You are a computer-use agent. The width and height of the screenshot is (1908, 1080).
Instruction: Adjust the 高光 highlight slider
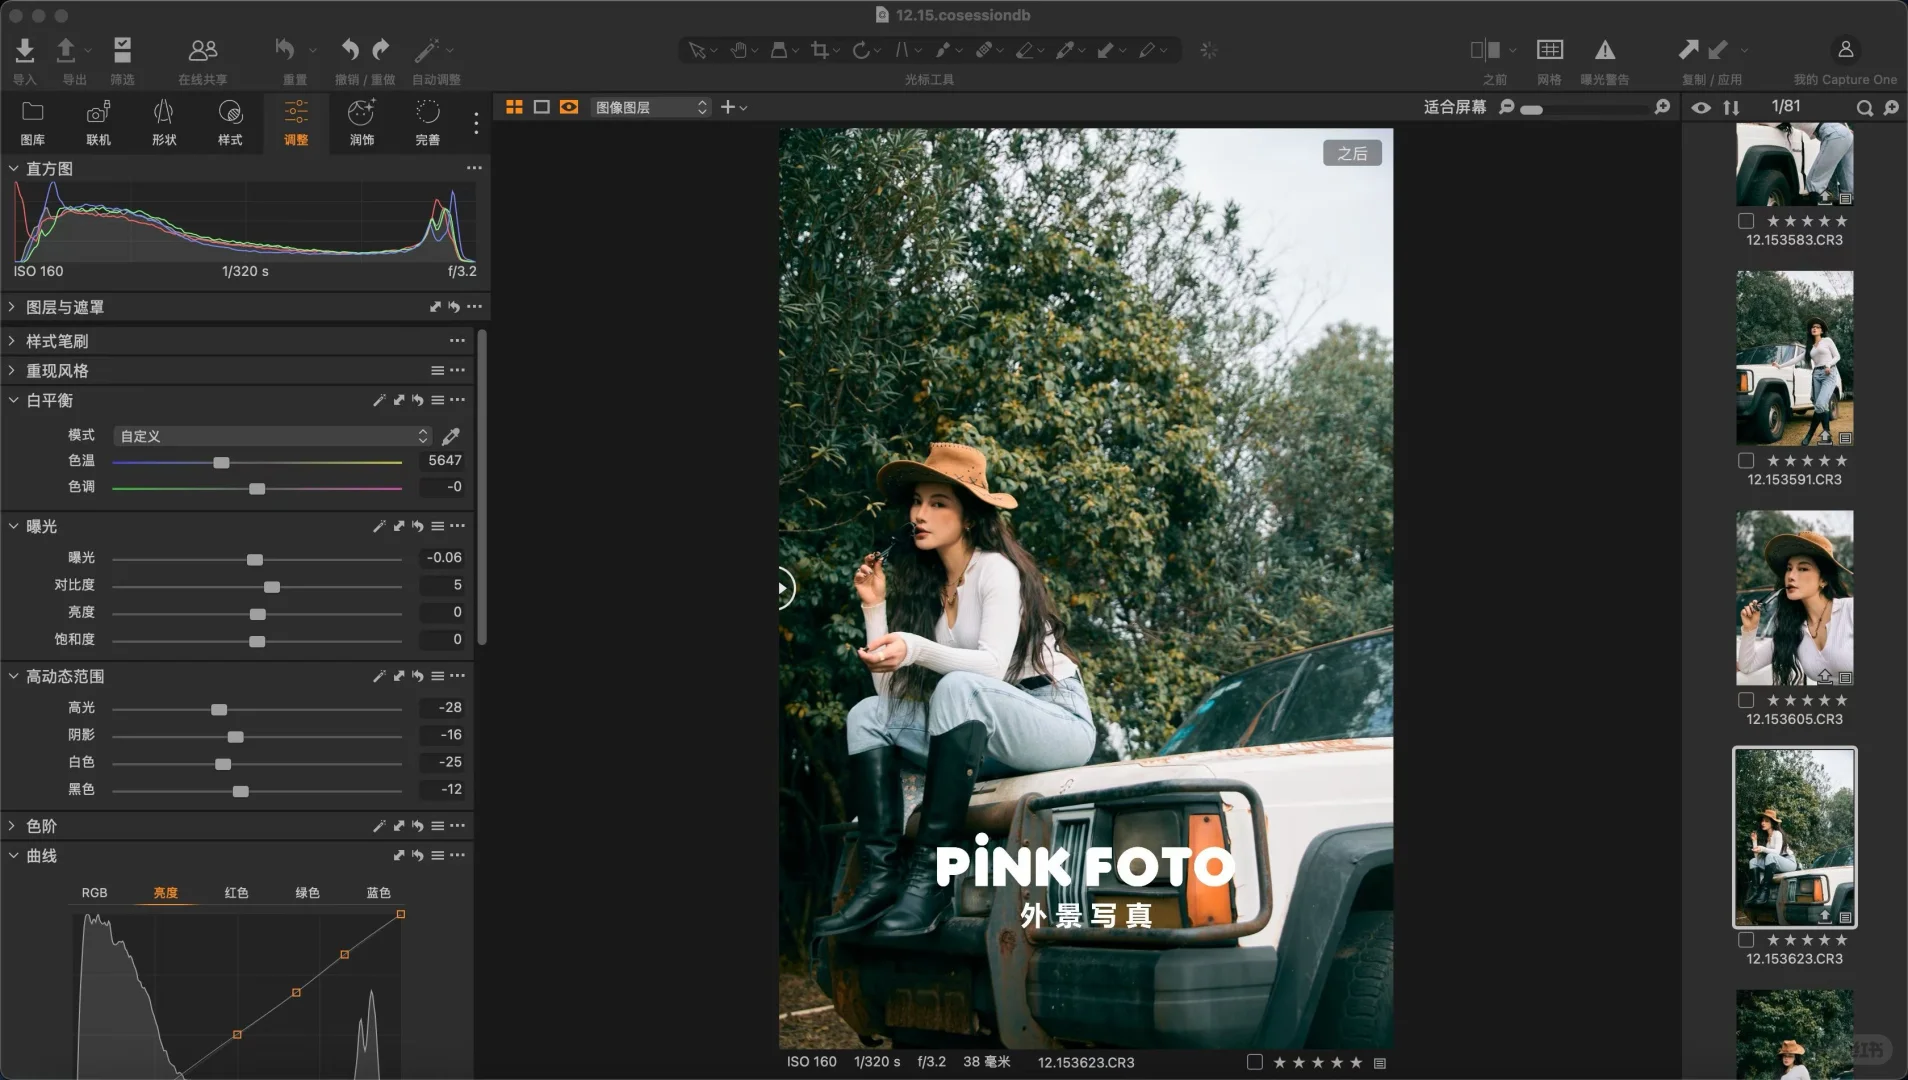click(x=219, y=709)
